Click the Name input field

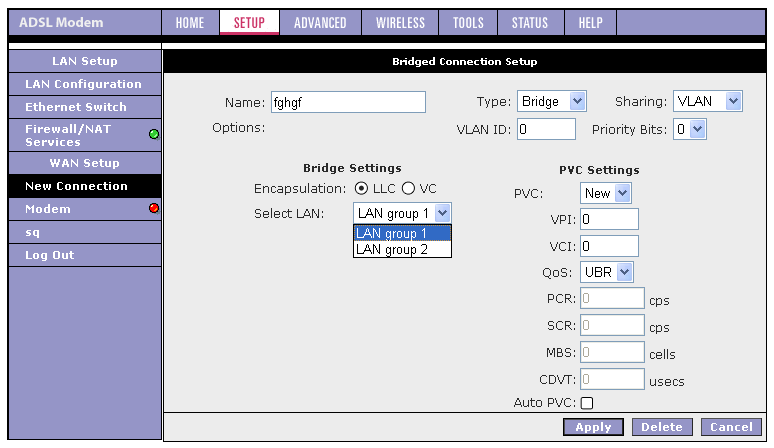(348, 102)
